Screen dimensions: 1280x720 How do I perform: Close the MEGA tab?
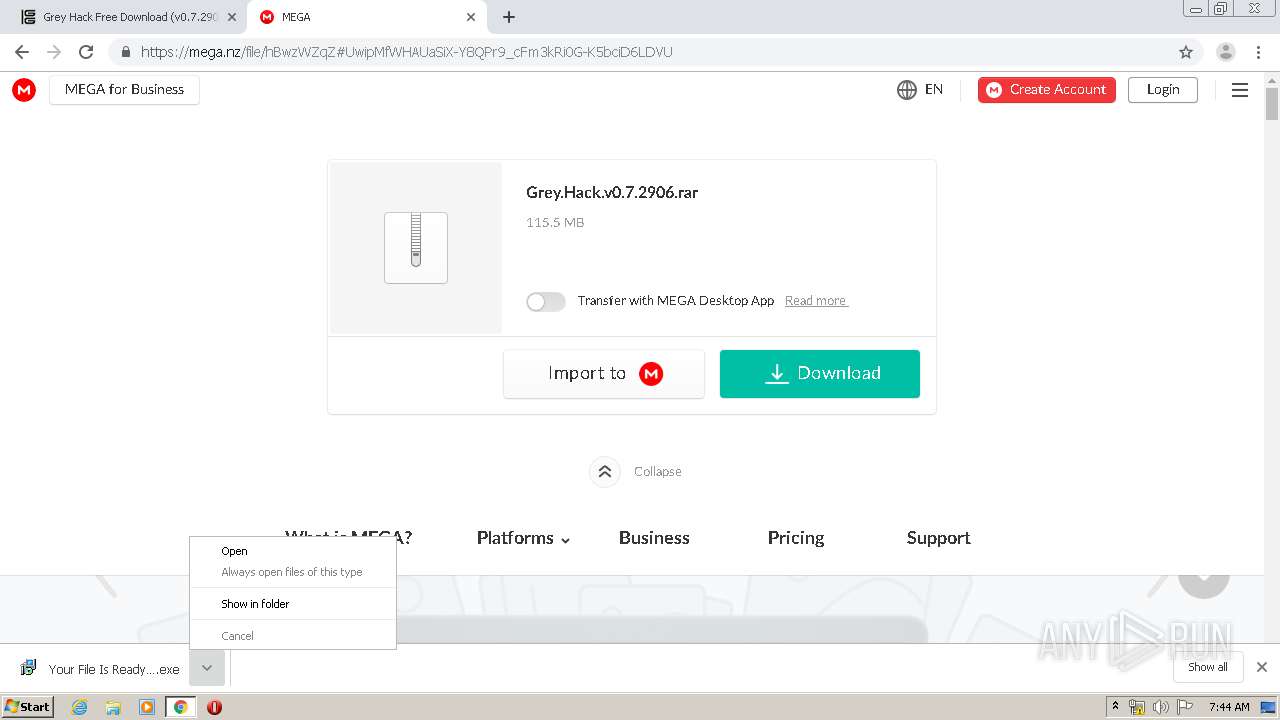pyautogui.click(x=471, y=17)
